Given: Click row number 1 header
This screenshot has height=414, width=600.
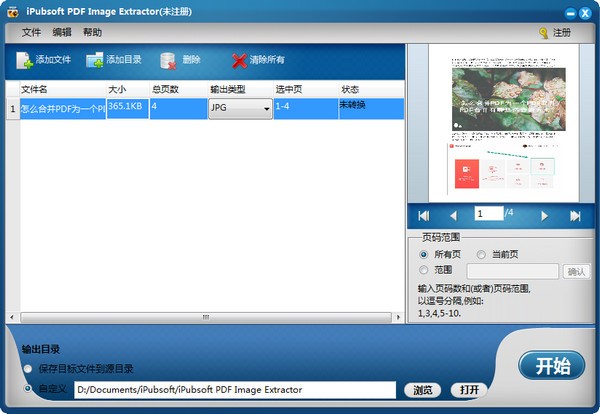Looking at the screenshot, I should tap(13, 109).
